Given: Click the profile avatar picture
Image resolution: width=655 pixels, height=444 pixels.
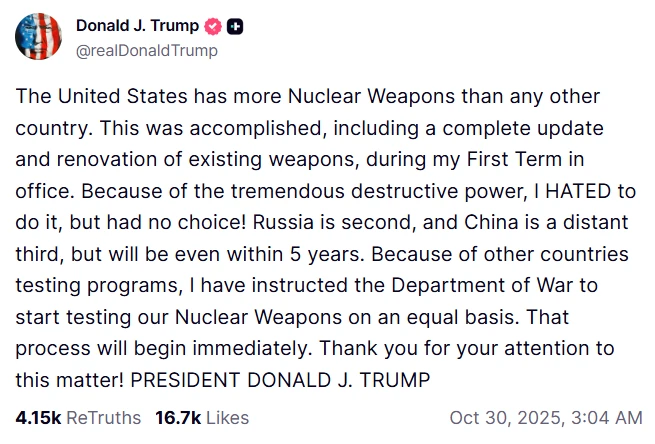Looking at the screenshot, I should coord(41,37).
